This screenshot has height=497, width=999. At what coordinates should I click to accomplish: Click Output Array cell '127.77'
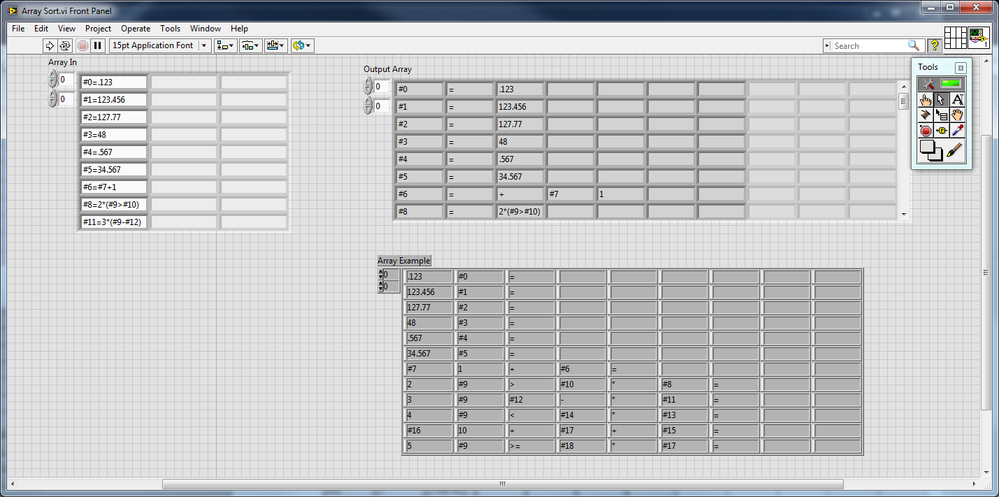pyautogui.click(x=520, y=124)
